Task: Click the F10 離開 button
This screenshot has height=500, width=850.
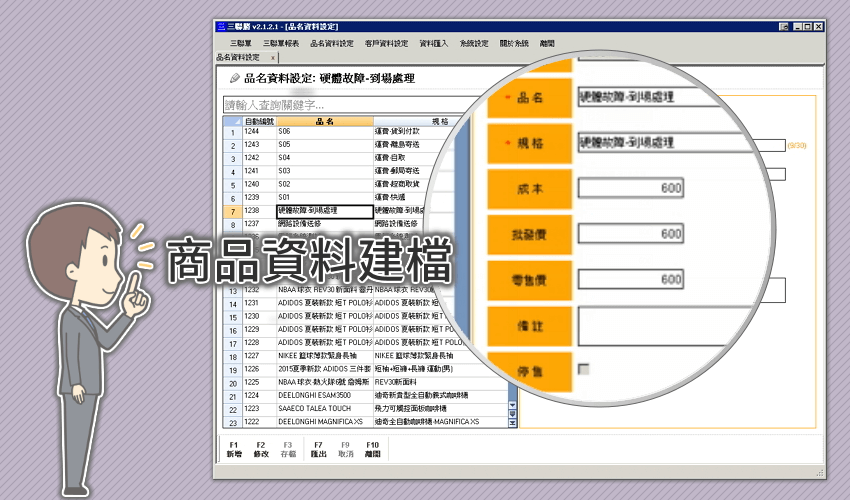Action: pyautogui.click(x=373, y=450)
